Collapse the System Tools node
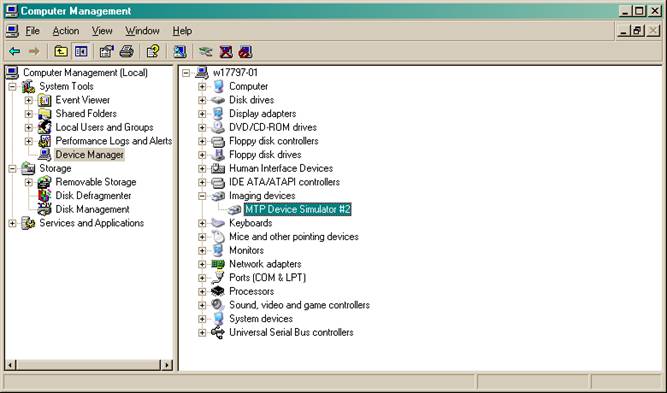The width and height of the screenshot is (667, 393). pos(12,87)
